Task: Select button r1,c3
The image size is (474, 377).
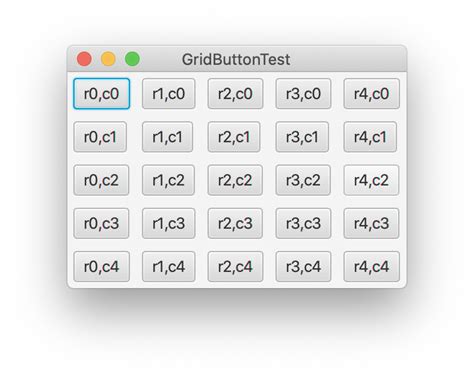Action: (x=168, y=223)
